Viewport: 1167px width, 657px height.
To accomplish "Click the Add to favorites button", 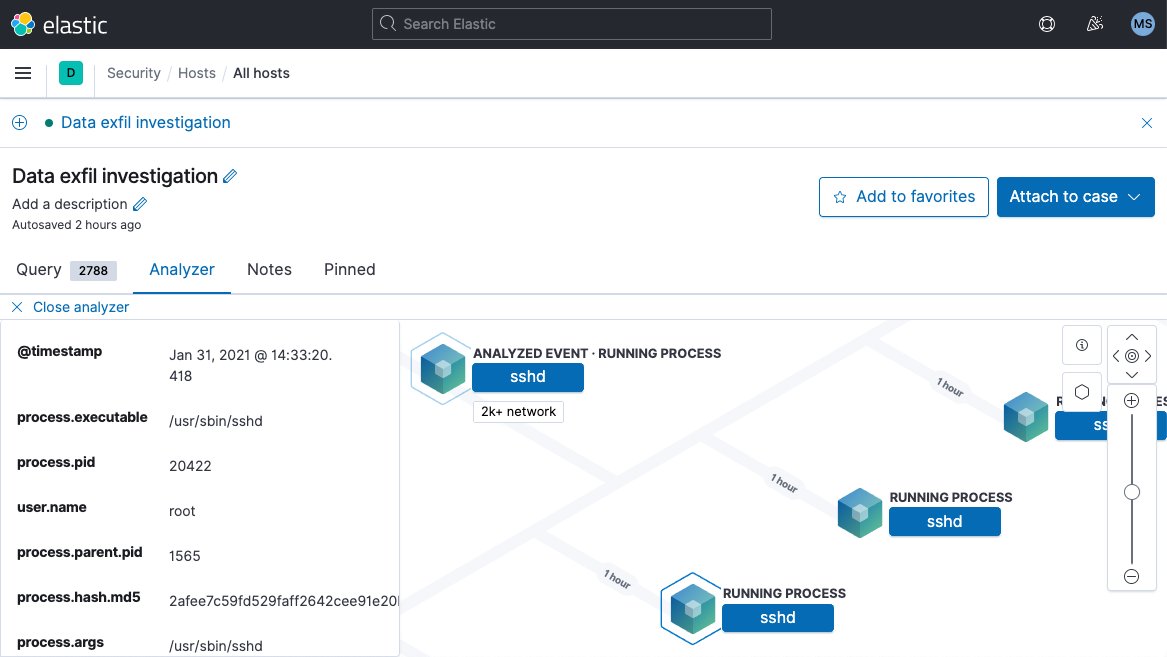I will (x=903, y=197).
